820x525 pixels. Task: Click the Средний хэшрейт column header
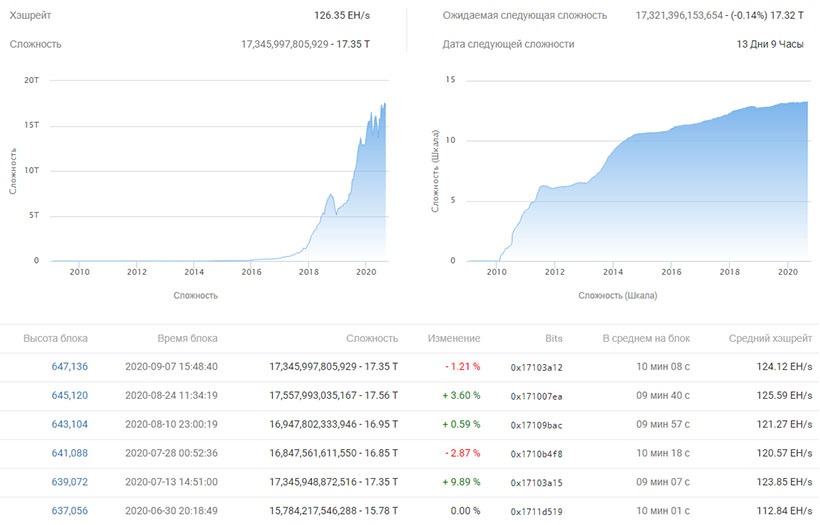point(770,338)
